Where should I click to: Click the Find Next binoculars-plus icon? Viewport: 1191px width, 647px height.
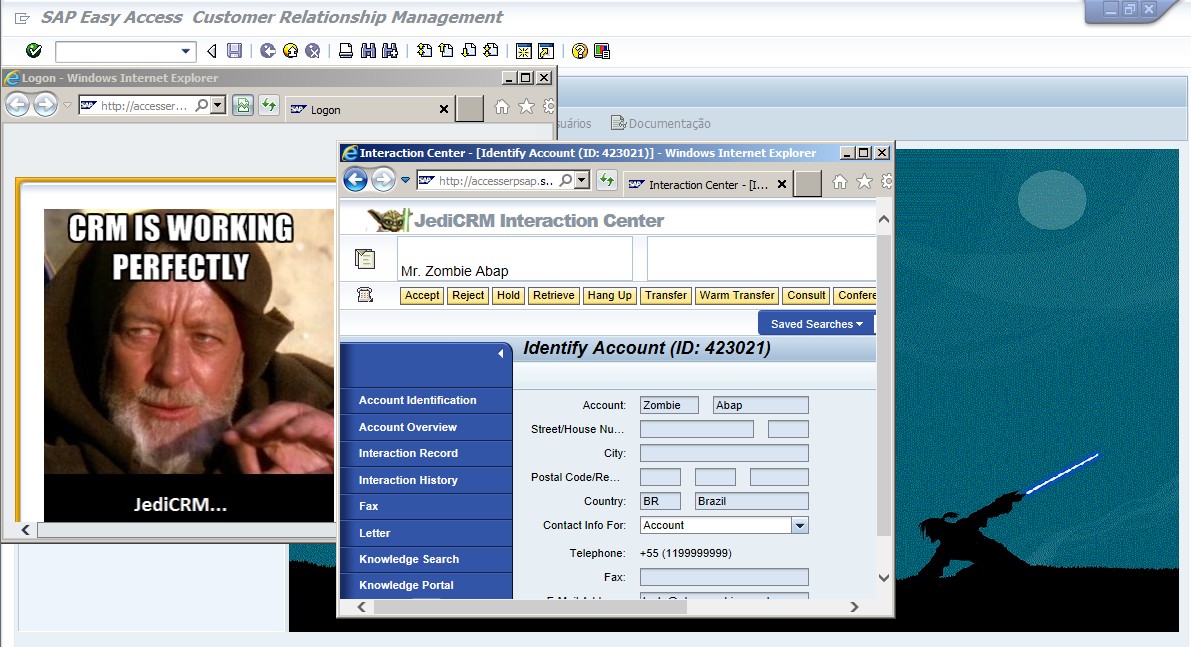[x=390, y=51]
